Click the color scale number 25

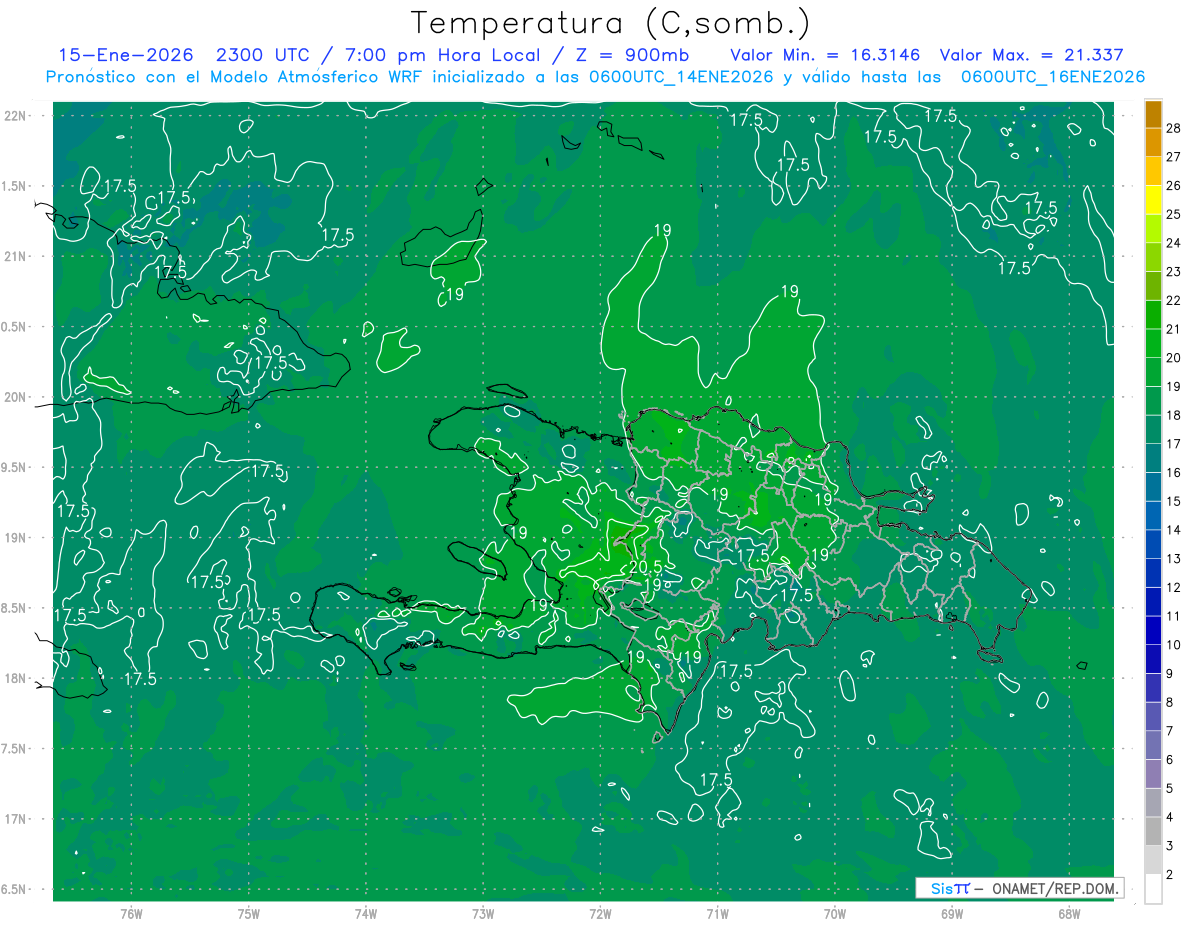tap(1173, 214)
